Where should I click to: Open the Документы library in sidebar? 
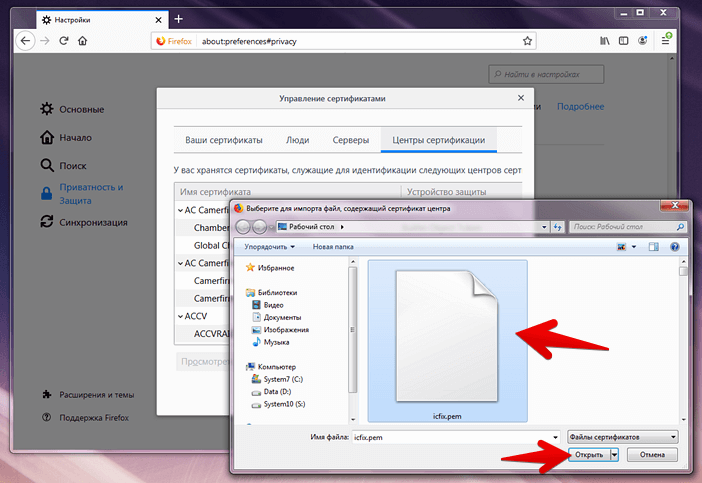284,317
